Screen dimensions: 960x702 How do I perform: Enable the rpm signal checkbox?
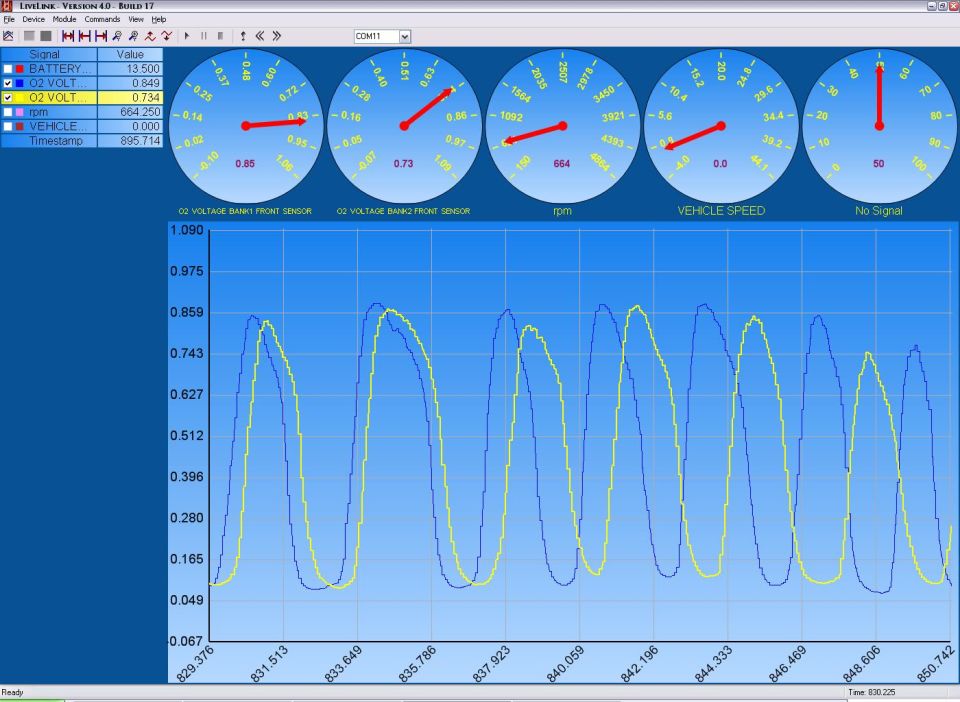[x=8, y=112]
